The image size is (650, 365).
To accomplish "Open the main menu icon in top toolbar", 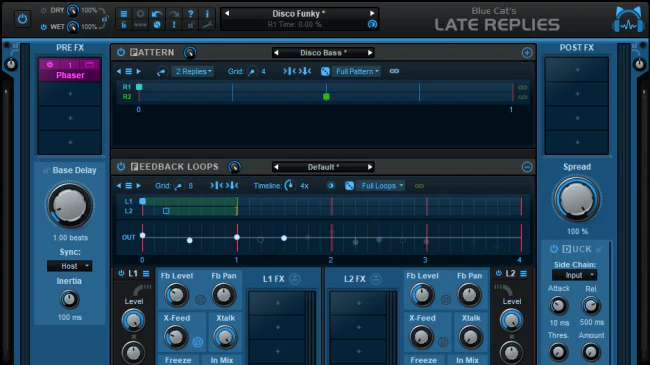I will pyautogui.click(x=124, y=14).
